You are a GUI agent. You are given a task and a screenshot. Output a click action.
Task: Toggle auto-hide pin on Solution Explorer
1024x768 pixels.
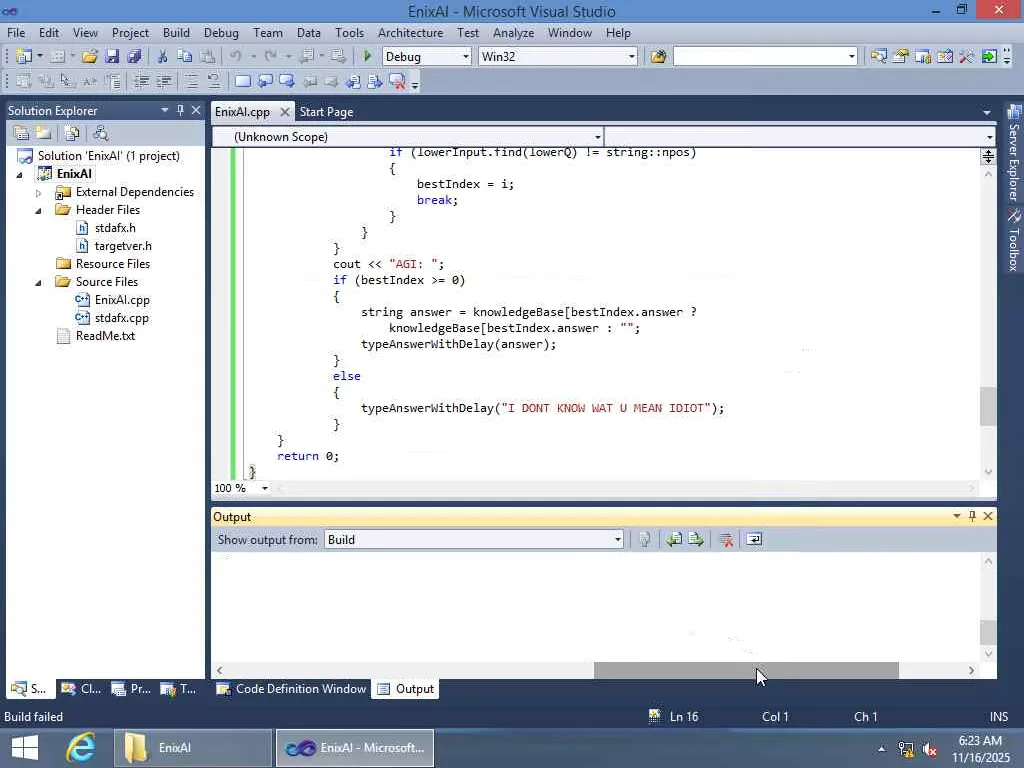(180, 110)
